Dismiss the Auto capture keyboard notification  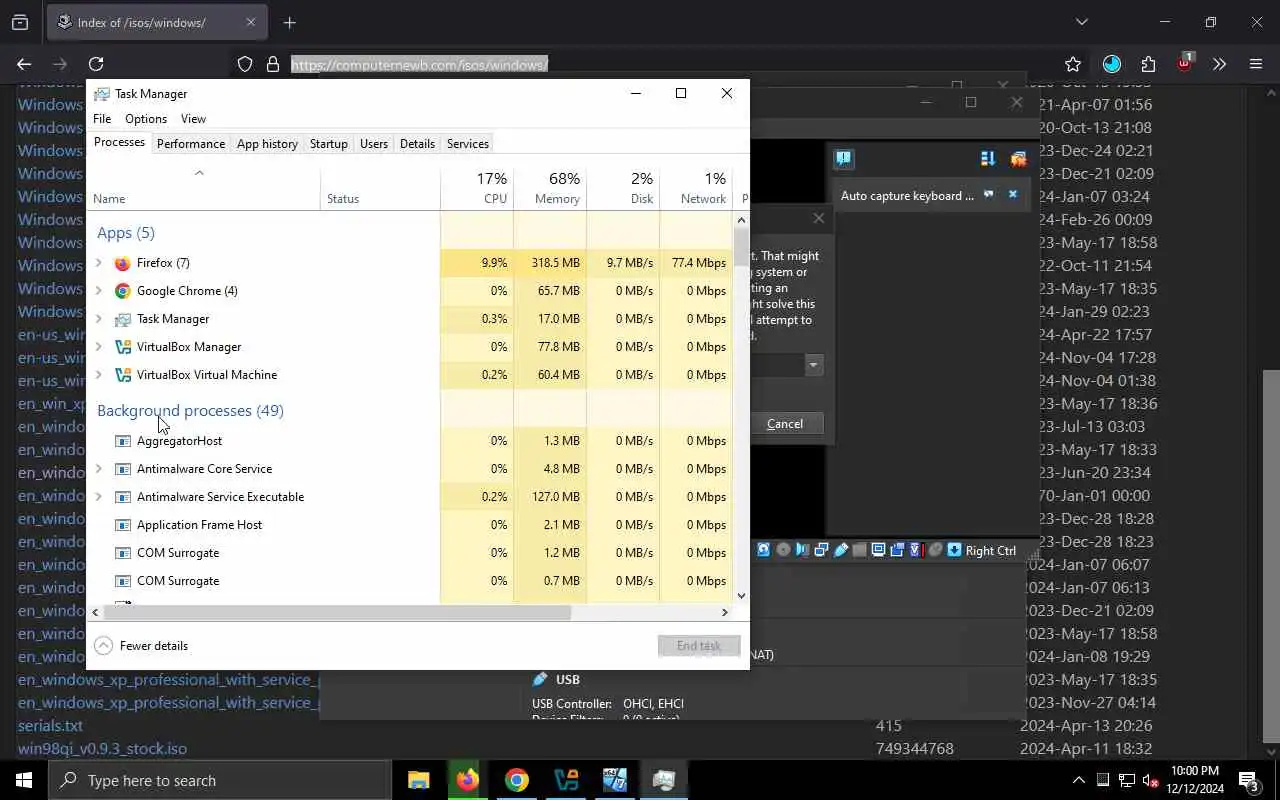[1012, 195]
